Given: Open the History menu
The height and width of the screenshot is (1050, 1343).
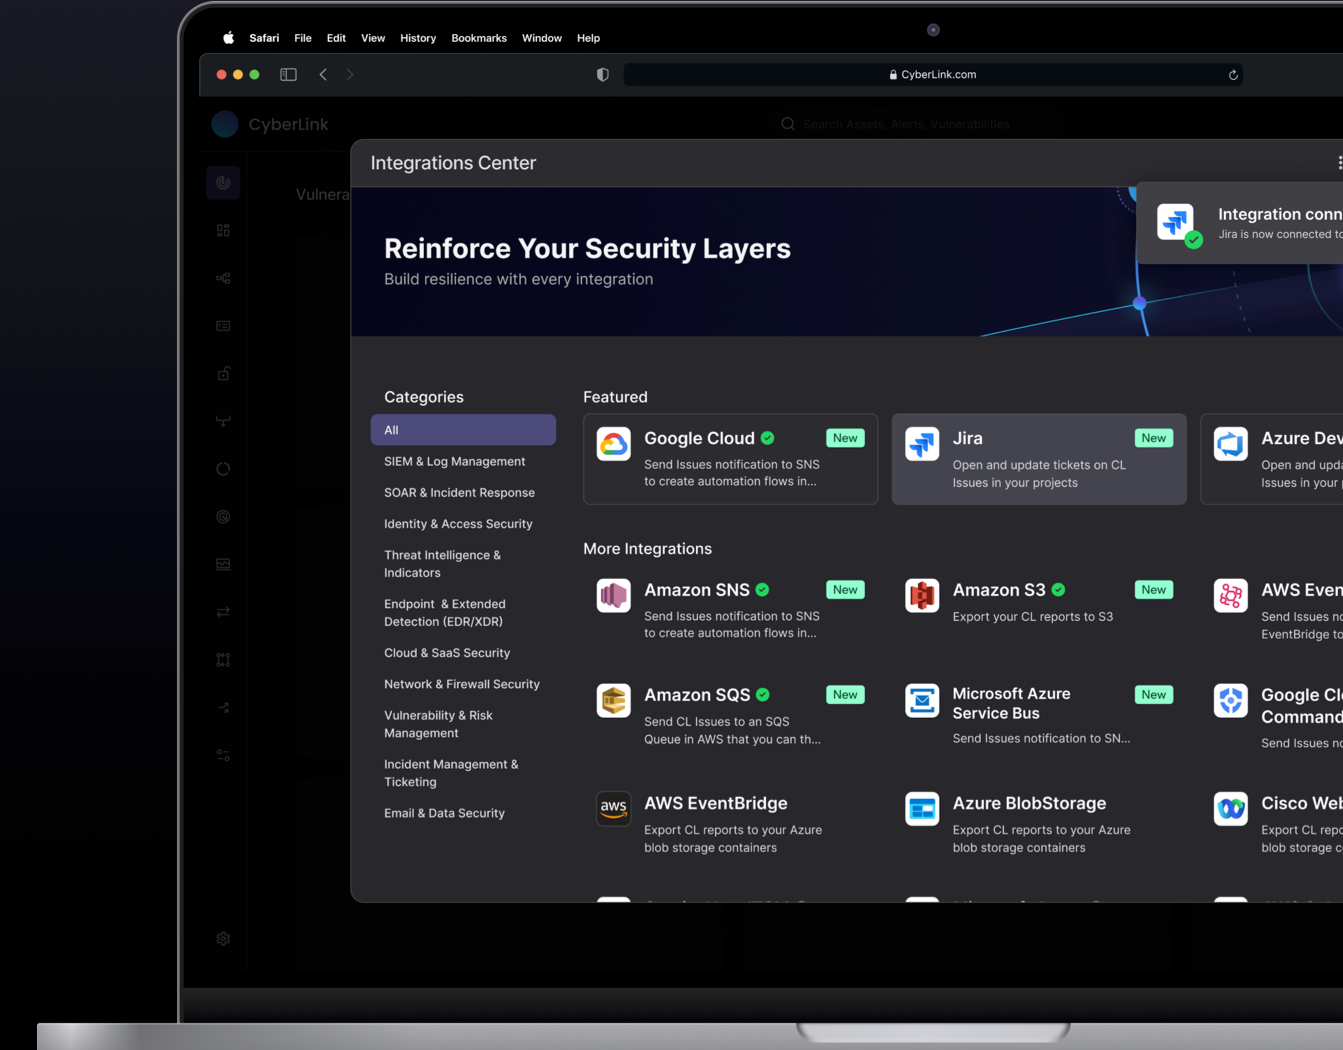Looking at the screenshot, I should point(418,38).
